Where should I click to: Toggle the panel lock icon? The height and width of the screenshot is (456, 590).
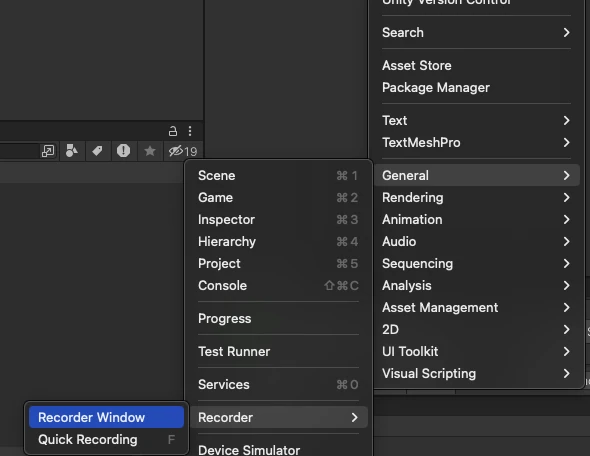coord(173,131)
